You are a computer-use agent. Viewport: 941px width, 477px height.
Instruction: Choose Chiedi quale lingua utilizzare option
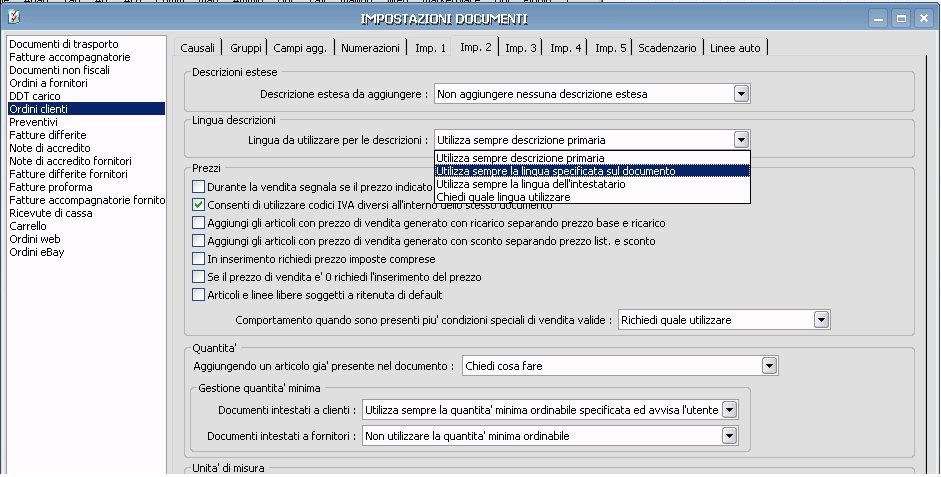tap(592, 197)
